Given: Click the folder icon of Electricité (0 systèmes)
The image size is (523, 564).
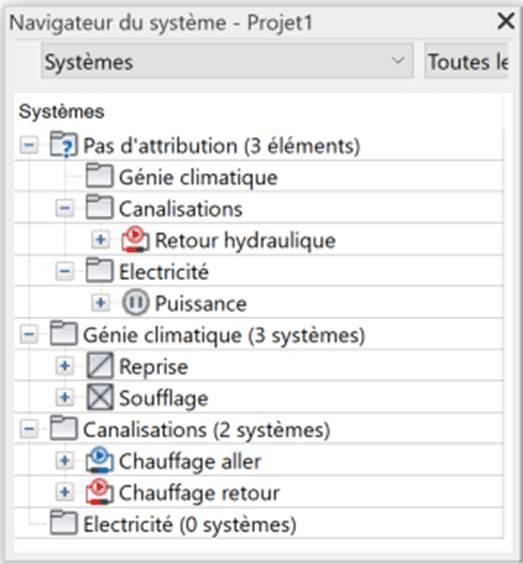Looking at the screenshot, I should coord(64,523).
